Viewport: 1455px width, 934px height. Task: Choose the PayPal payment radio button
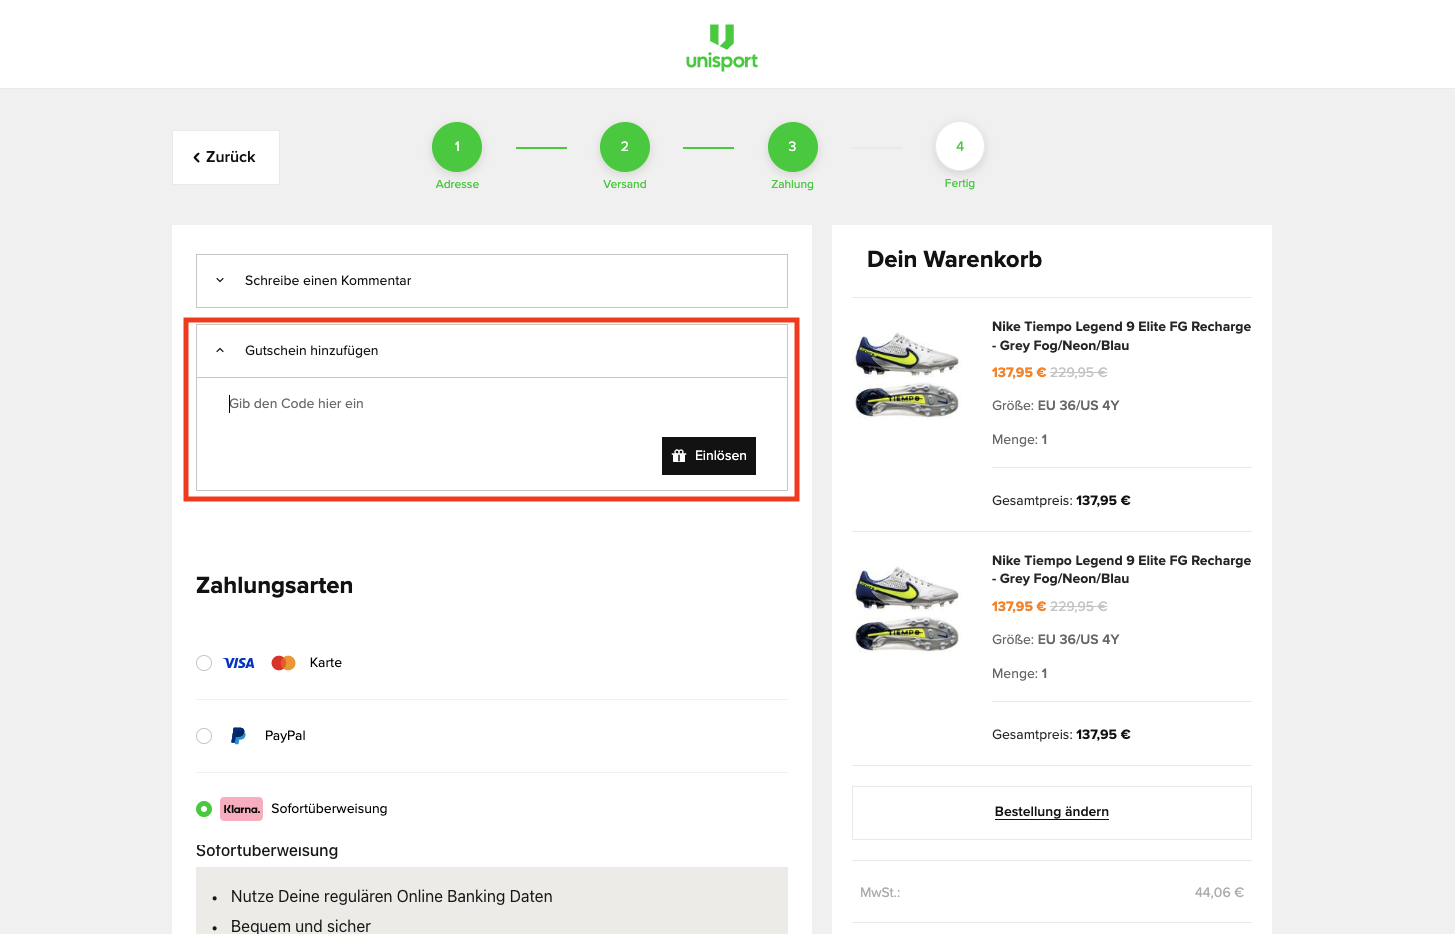point(204,736)
